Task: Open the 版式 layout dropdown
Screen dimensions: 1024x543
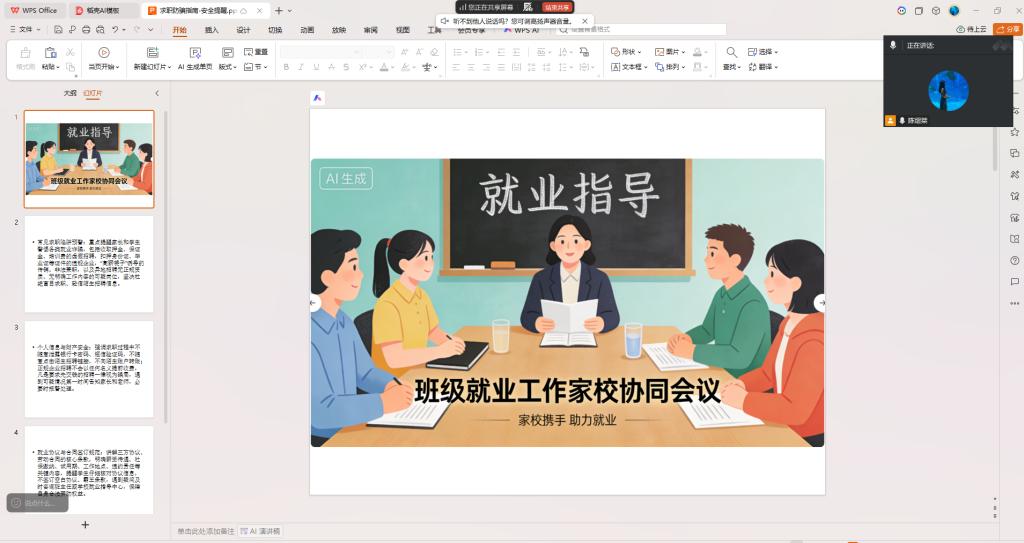Action: click(228, 67)
